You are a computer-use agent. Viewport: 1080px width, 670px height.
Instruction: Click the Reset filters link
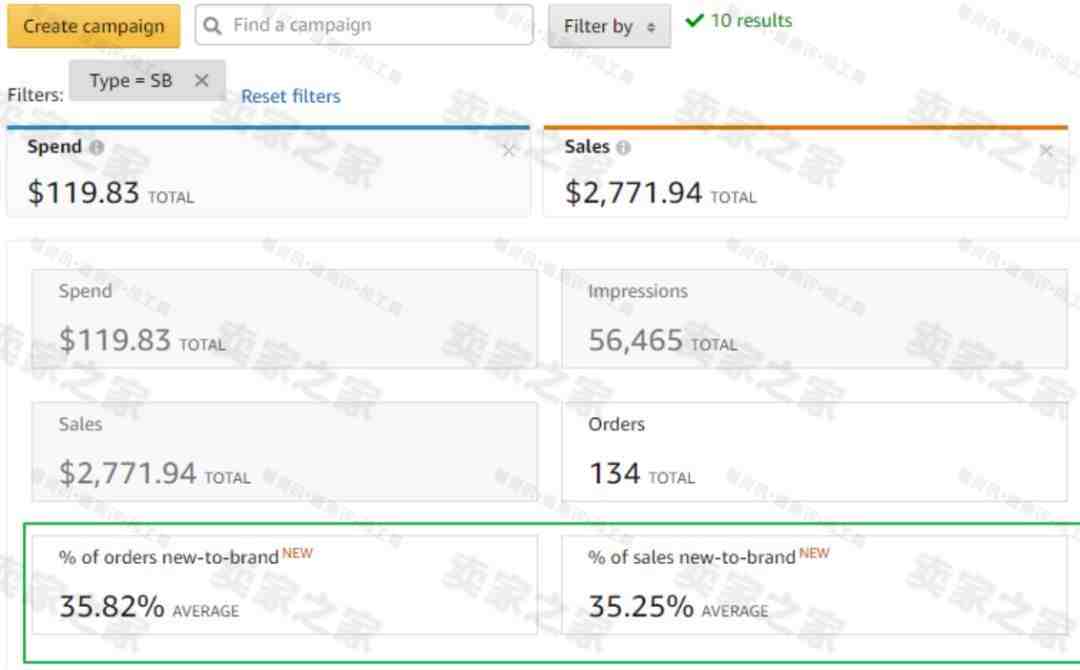click(291, 96)
